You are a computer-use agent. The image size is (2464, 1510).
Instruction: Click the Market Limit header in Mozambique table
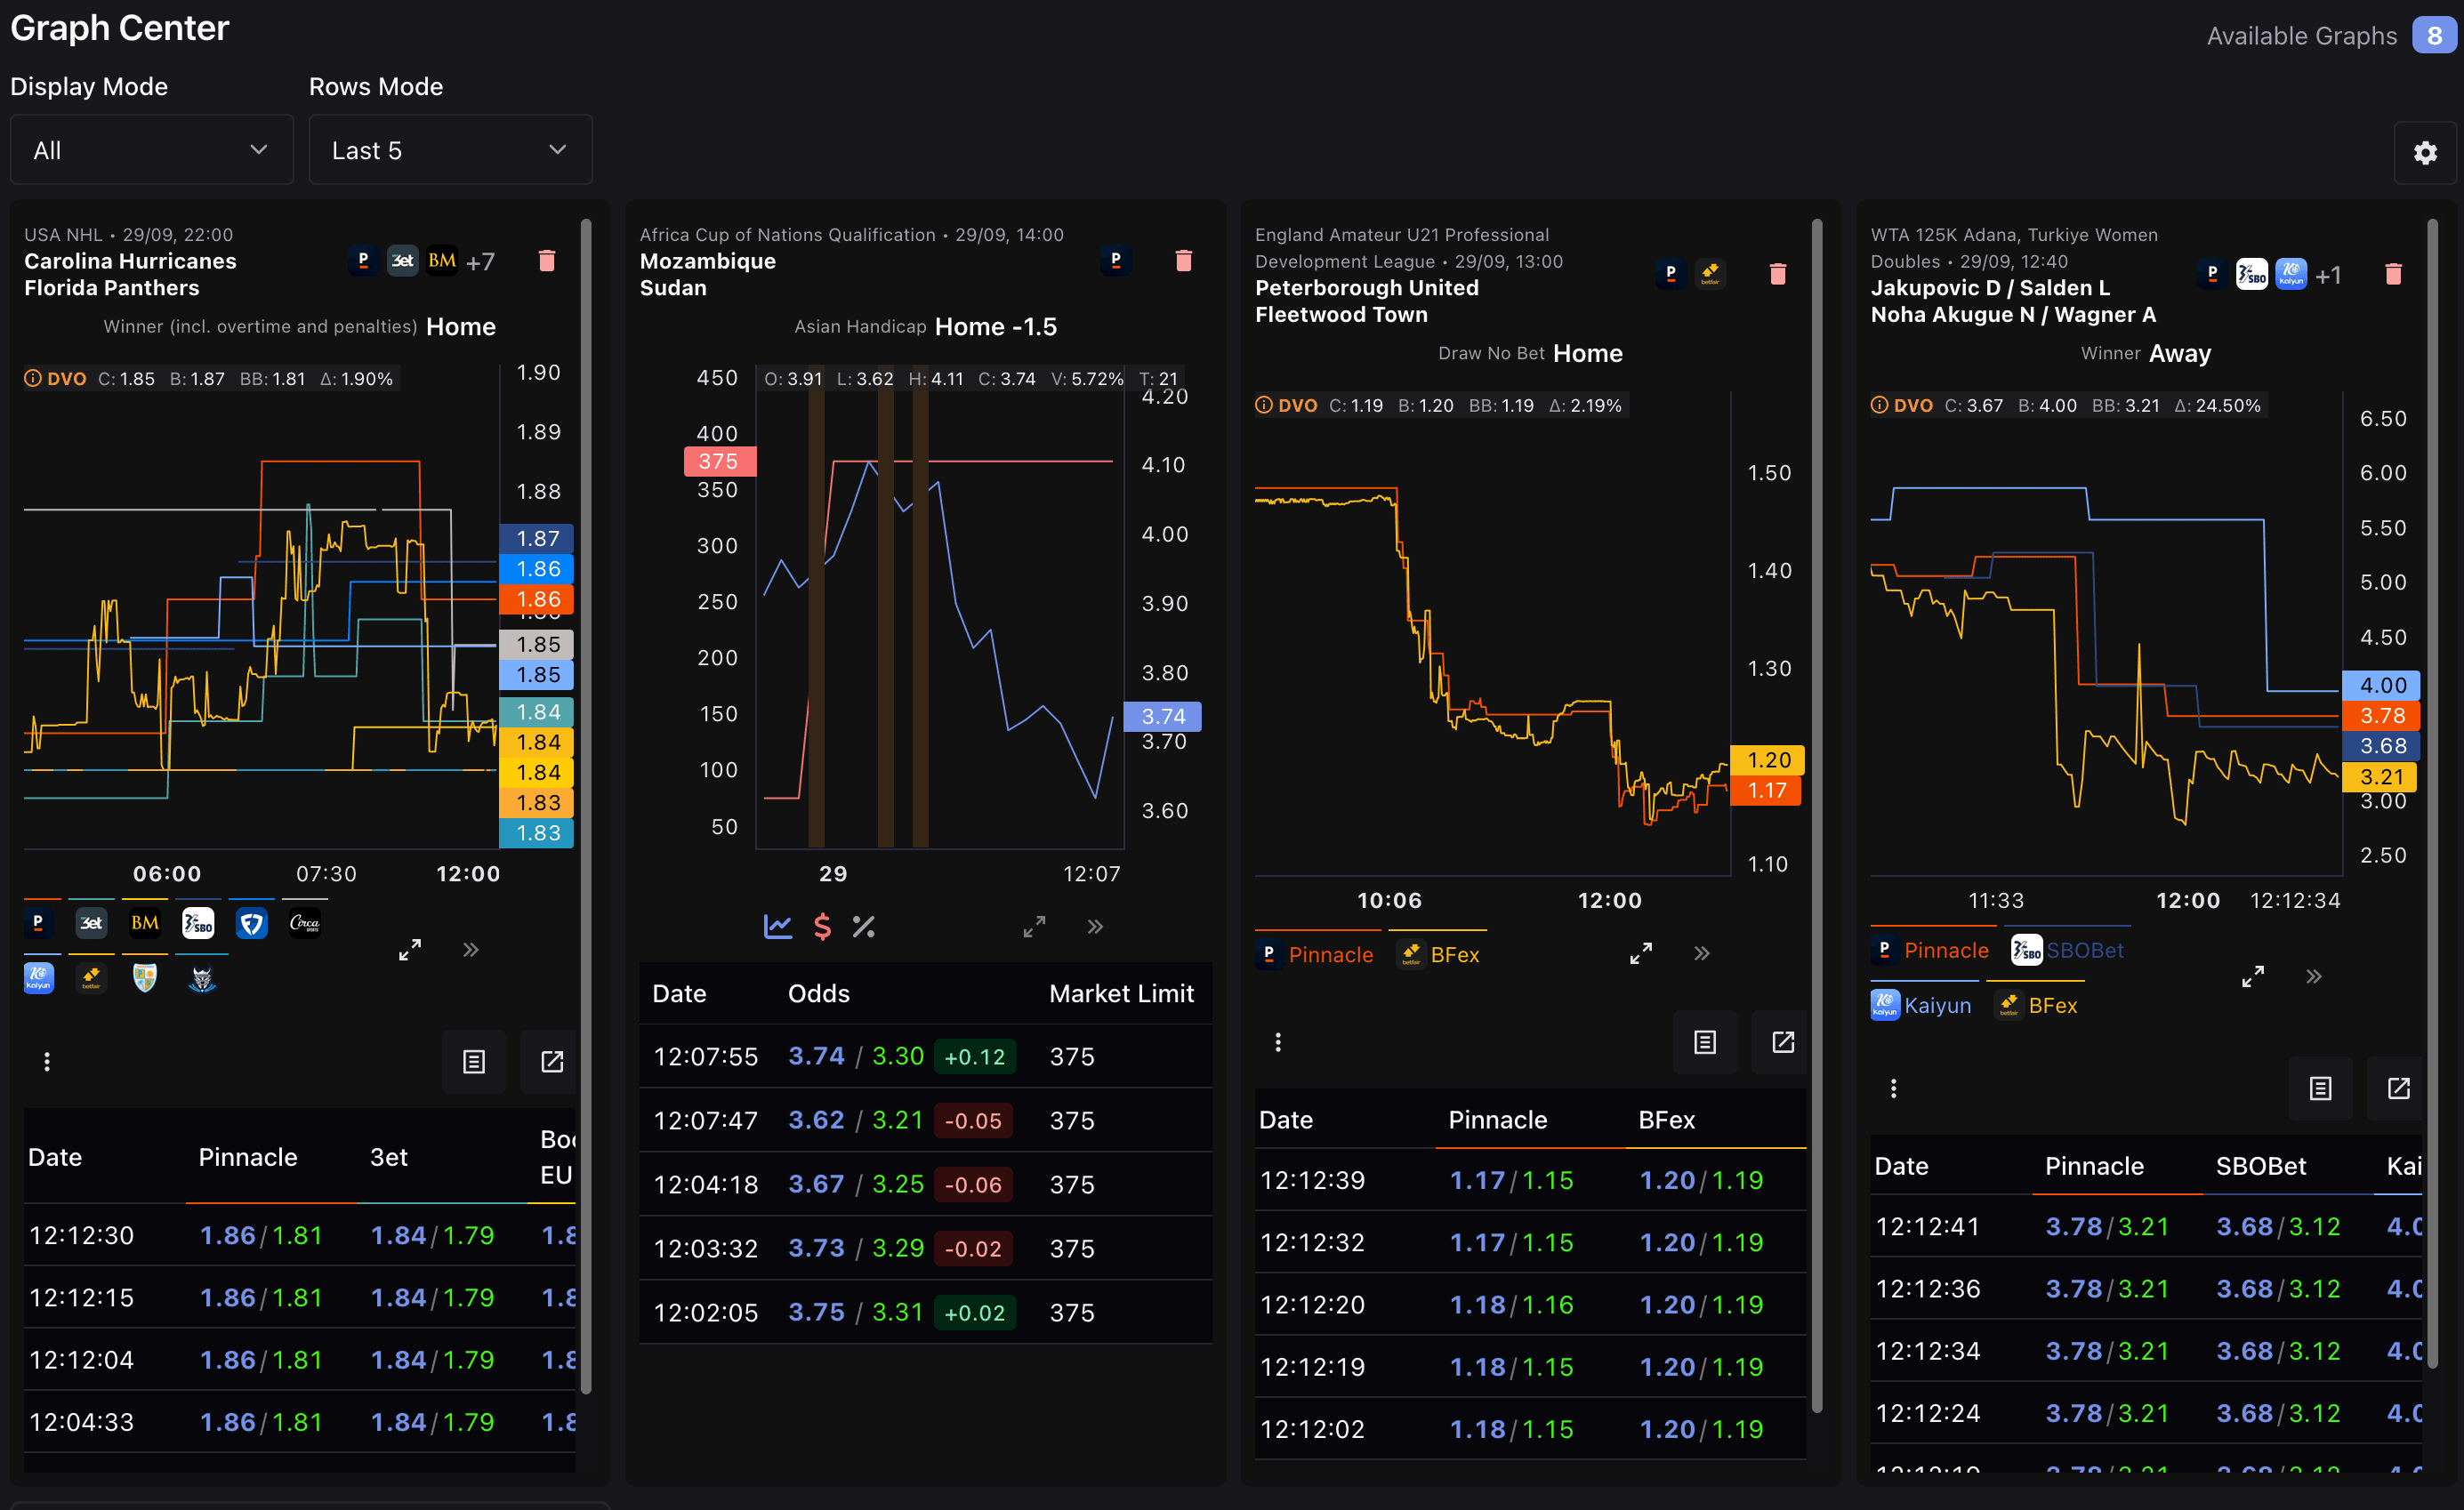click(x=1121, y=993)
